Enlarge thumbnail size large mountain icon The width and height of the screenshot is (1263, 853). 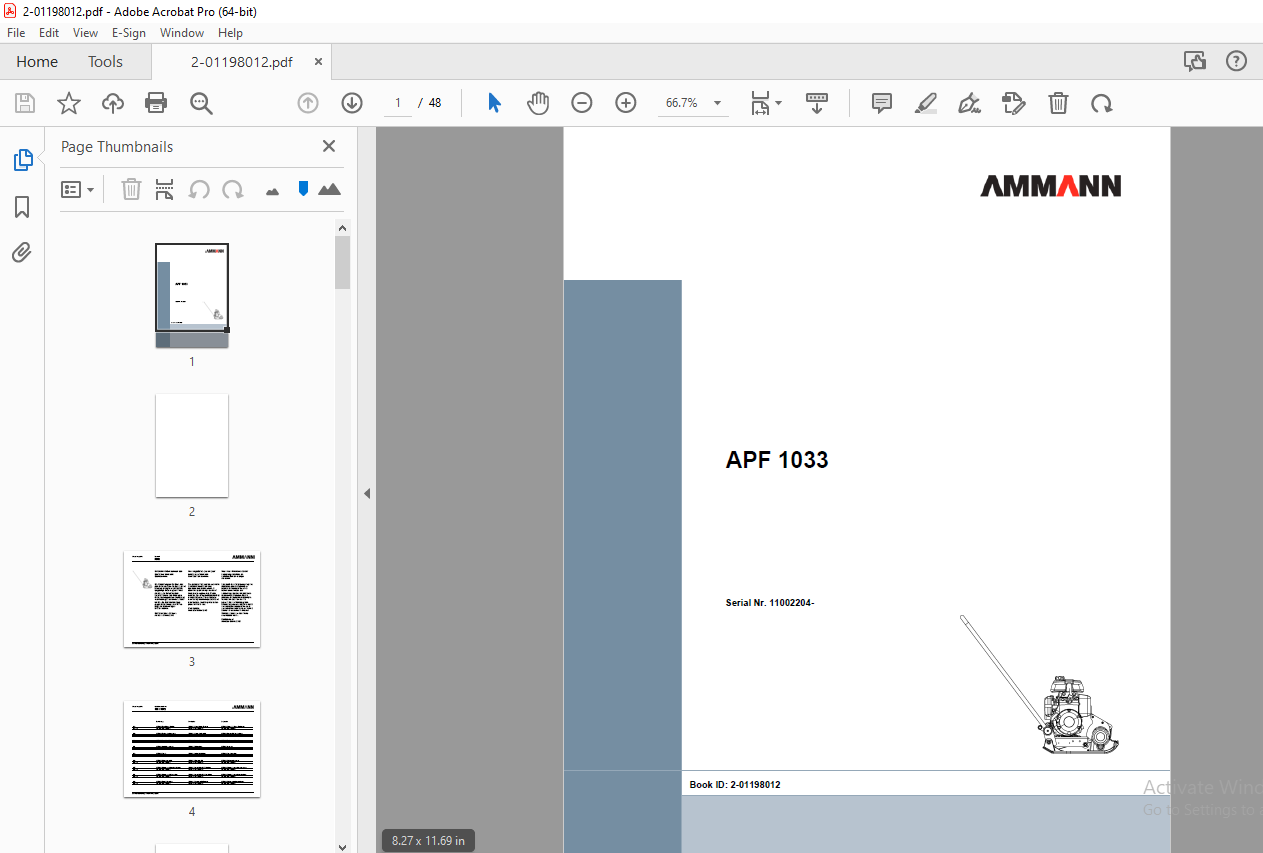(x=329, y=188)
